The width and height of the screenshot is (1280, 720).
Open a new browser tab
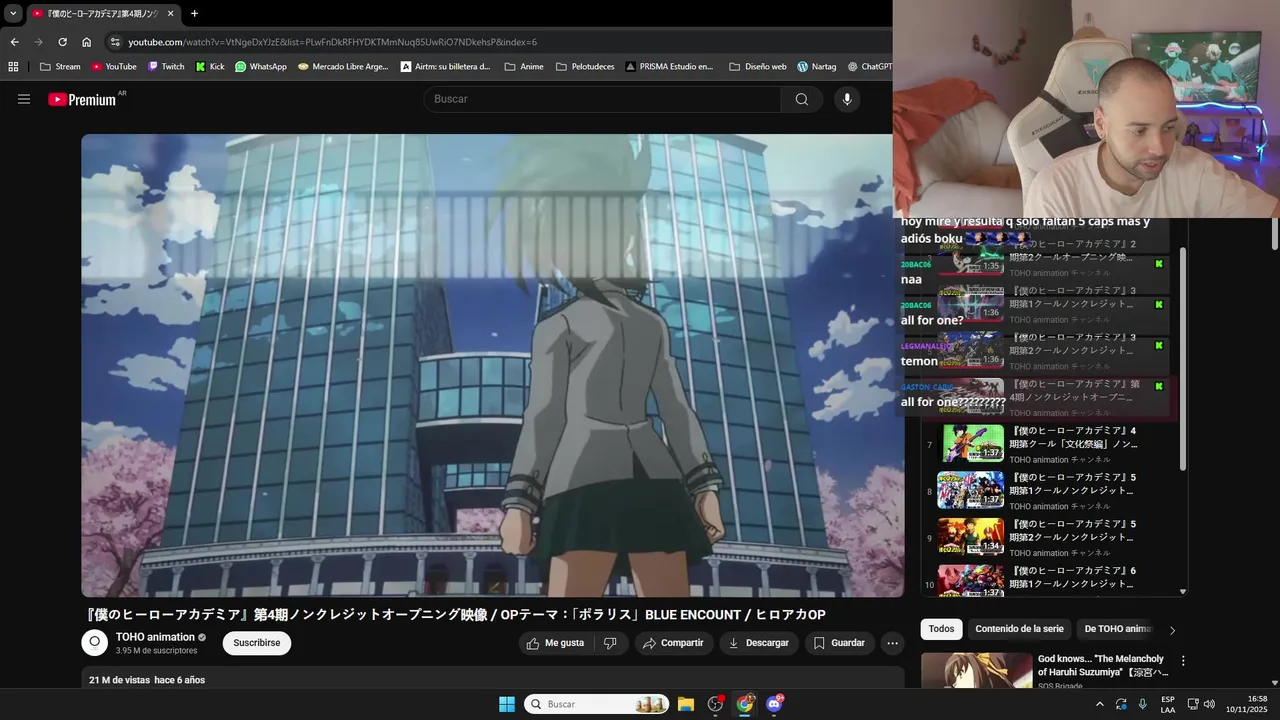tap(194, 14)
